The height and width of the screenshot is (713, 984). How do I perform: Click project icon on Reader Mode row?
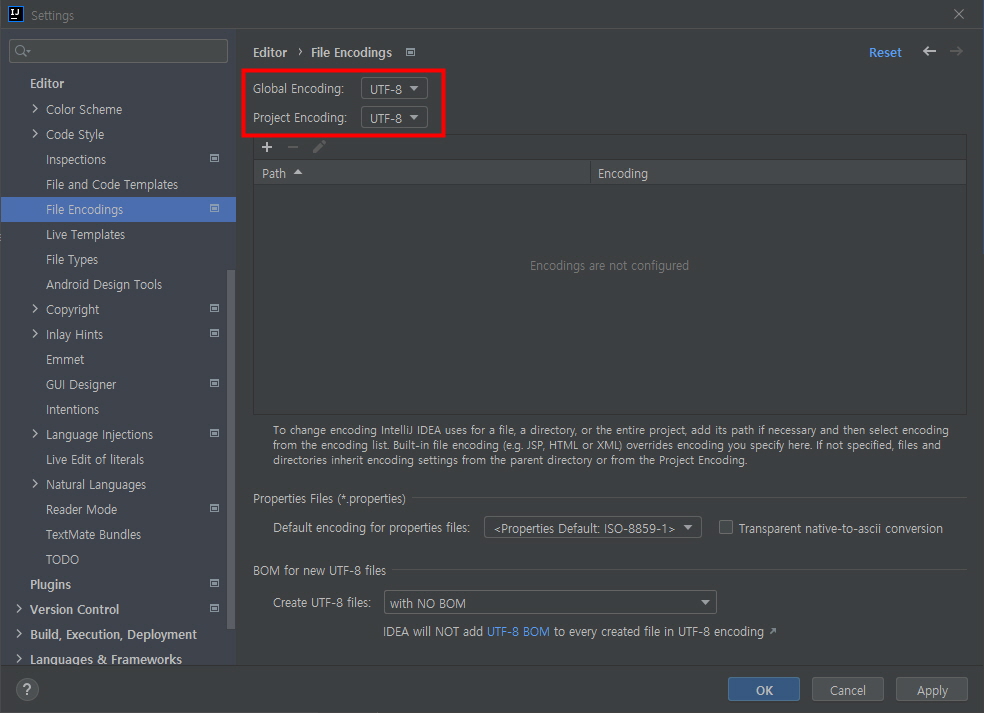214,509
